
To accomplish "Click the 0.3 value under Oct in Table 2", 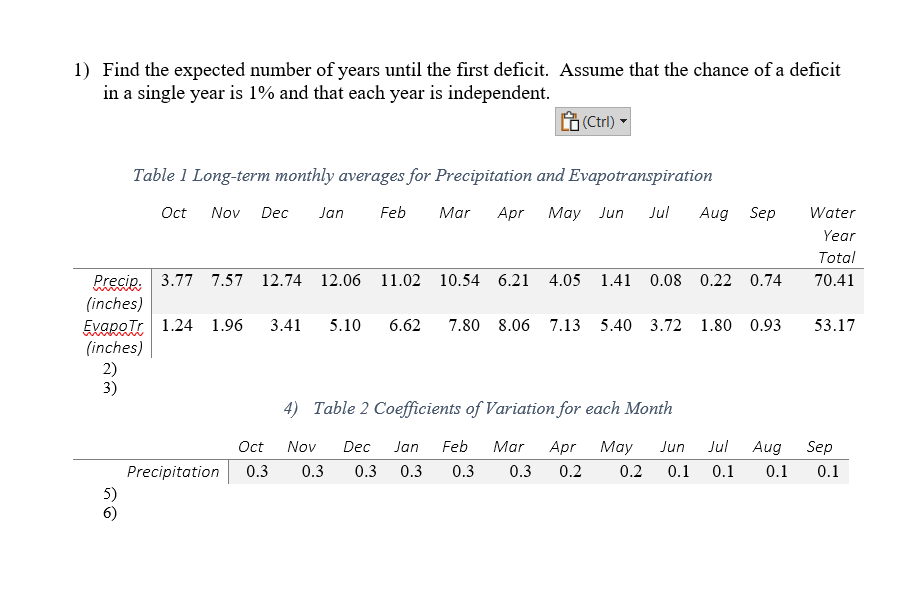I will coord(256,470).
